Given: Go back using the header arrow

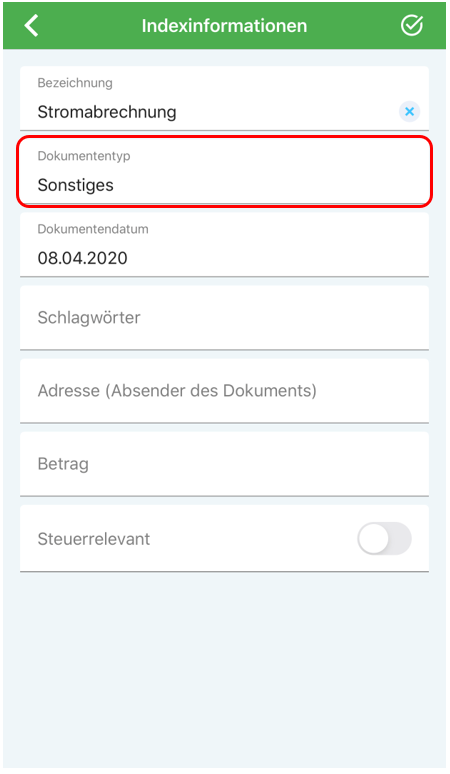Looking at the screenshot, I should (32, 25).
